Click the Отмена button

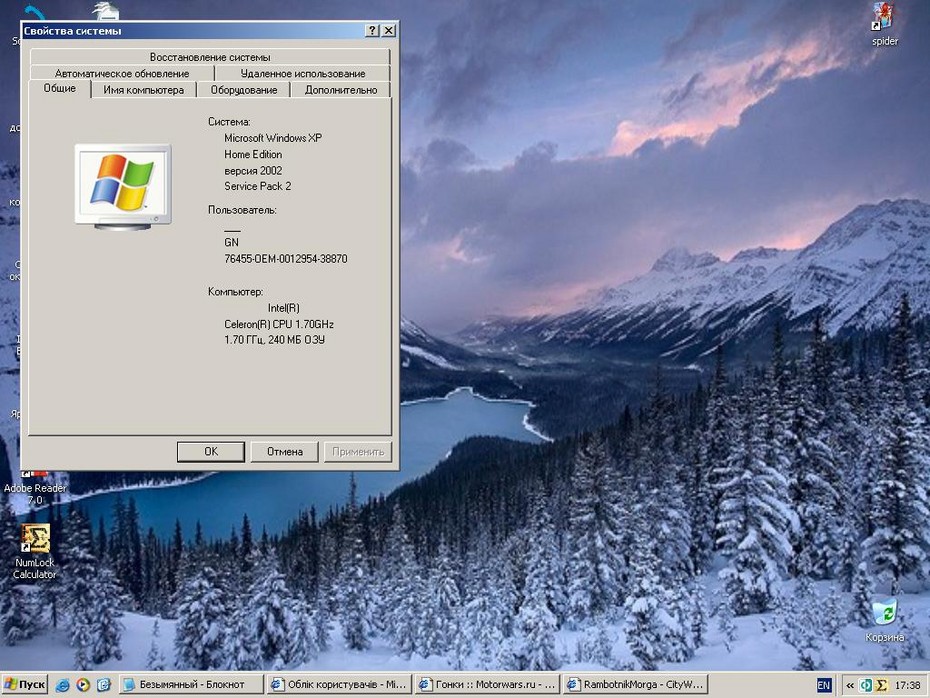tap(284, 451)
